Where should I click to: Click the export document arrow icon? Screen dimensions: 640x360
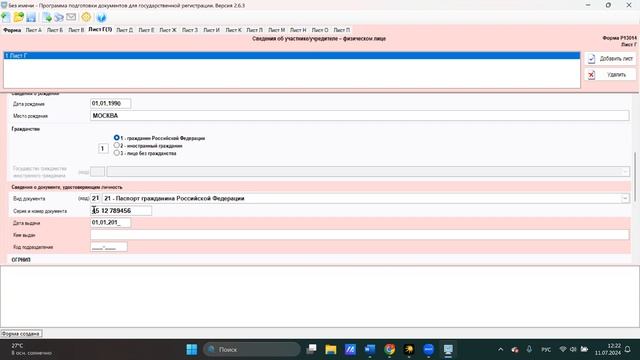(47, 17)
